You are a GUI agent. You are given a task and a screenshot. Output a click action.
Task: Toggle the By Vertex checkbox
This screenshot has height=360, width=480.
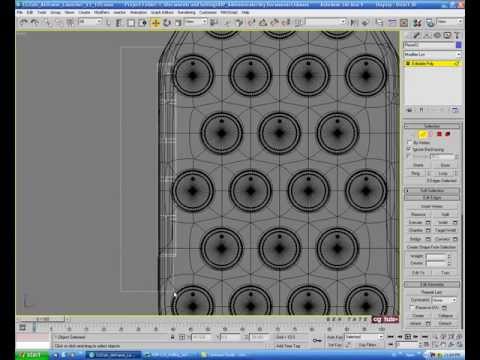409,143
